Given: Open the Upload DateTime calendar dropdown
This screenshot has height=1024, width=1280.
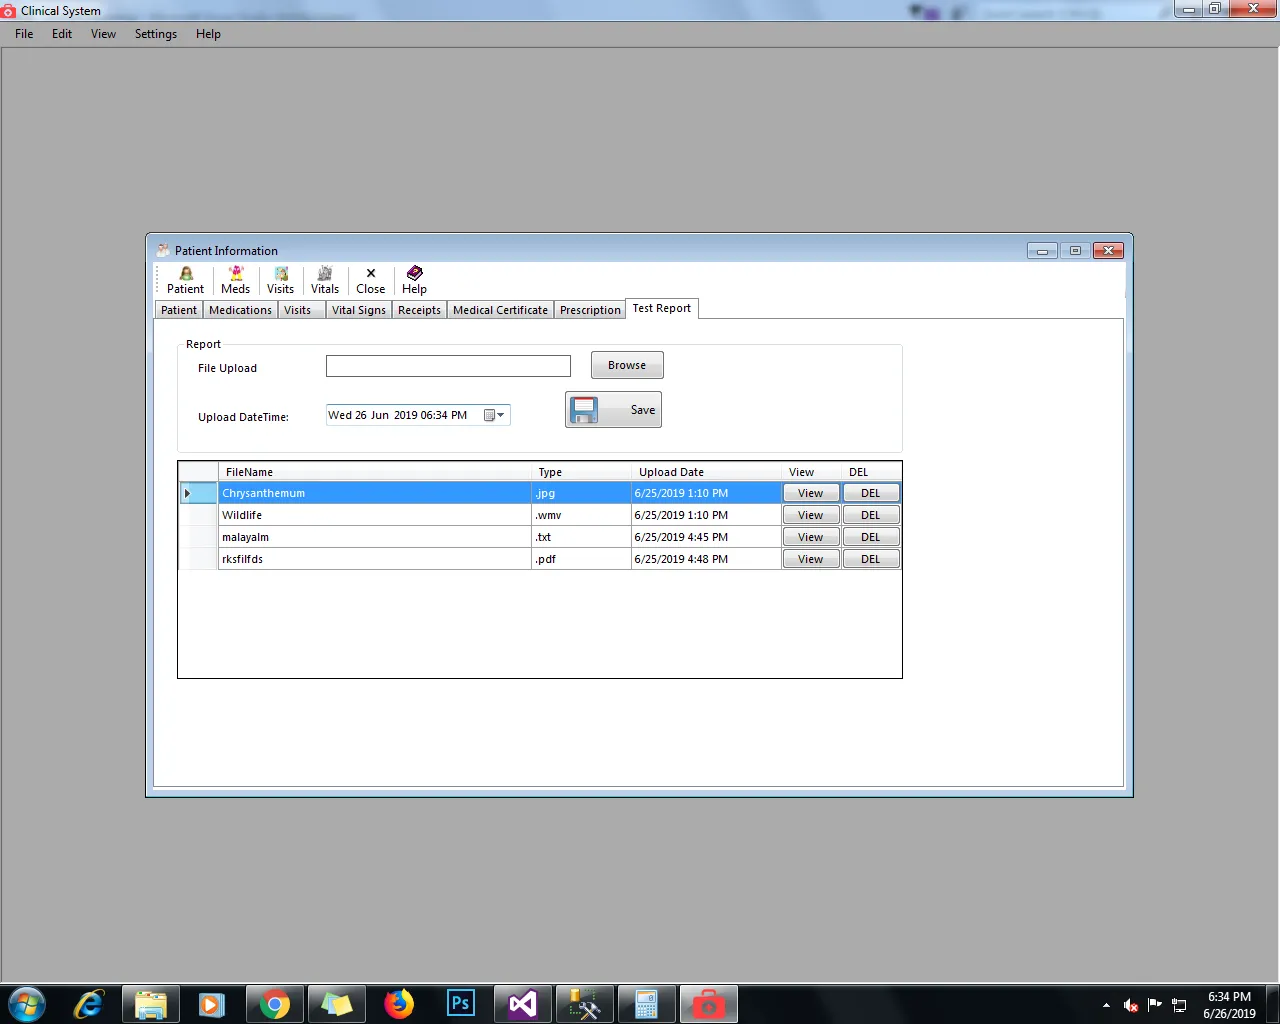Looking at the screenshot, I should 494,415.
